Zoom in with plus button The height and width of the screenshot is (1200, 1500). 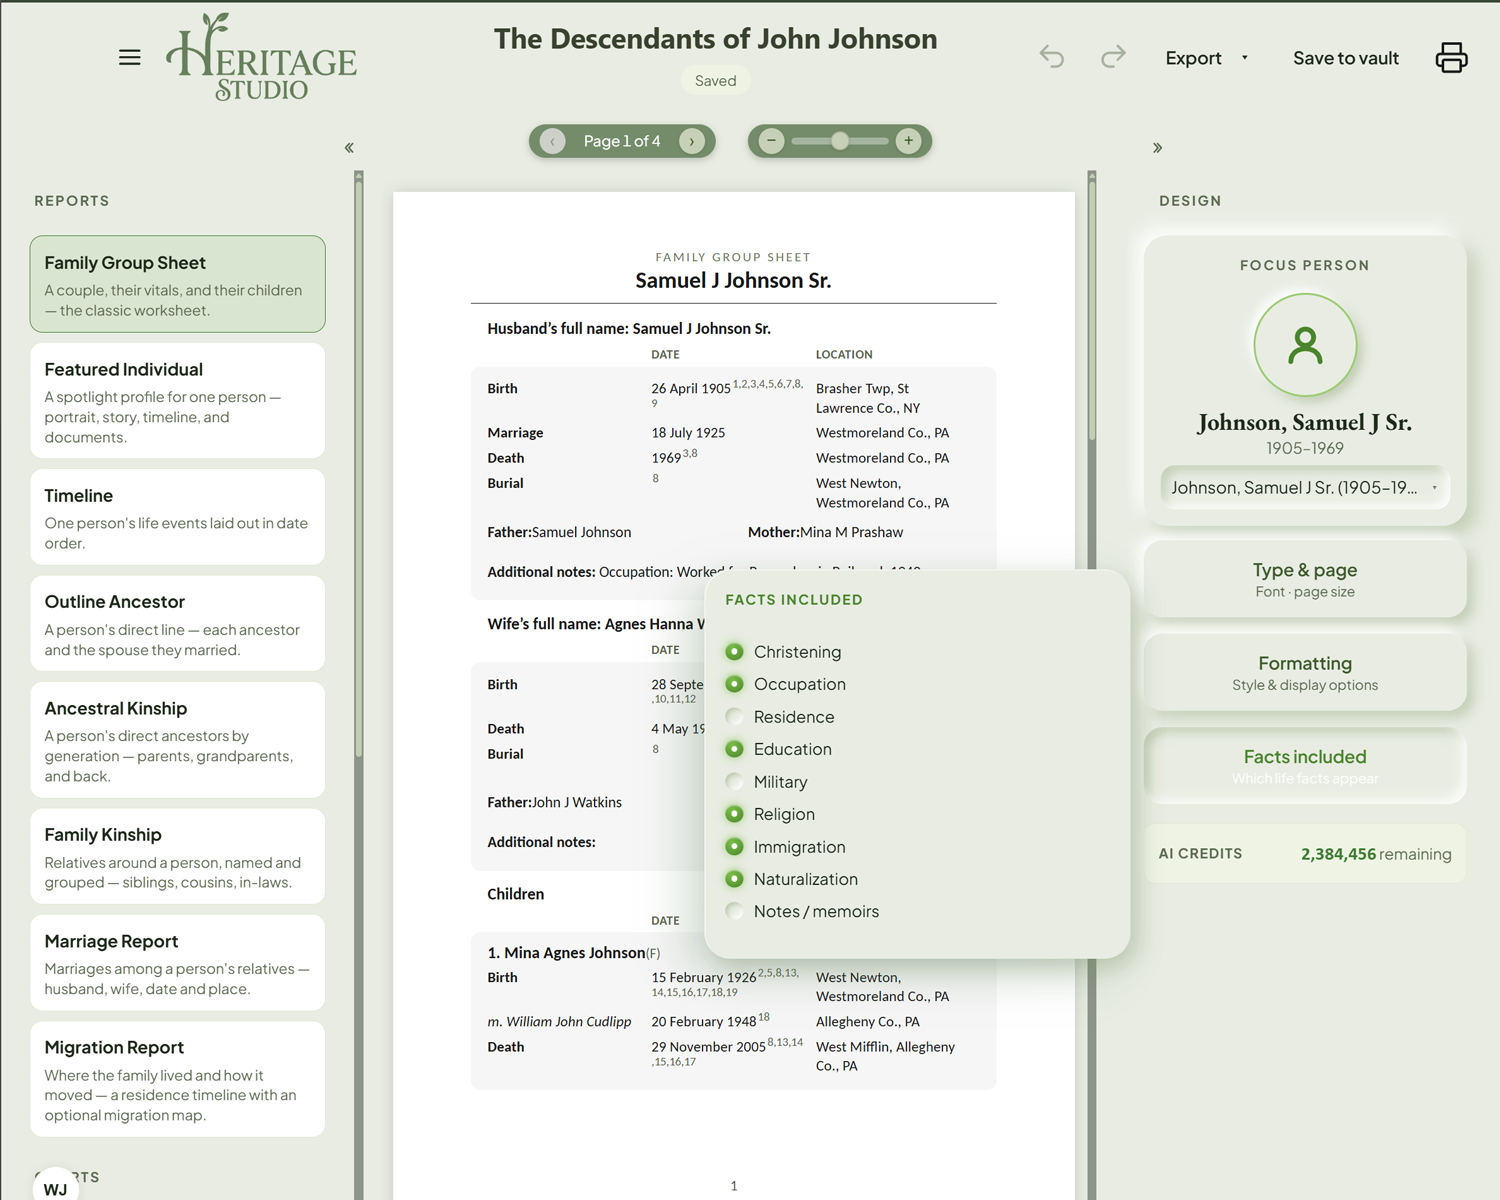click(x=908, y=141)
